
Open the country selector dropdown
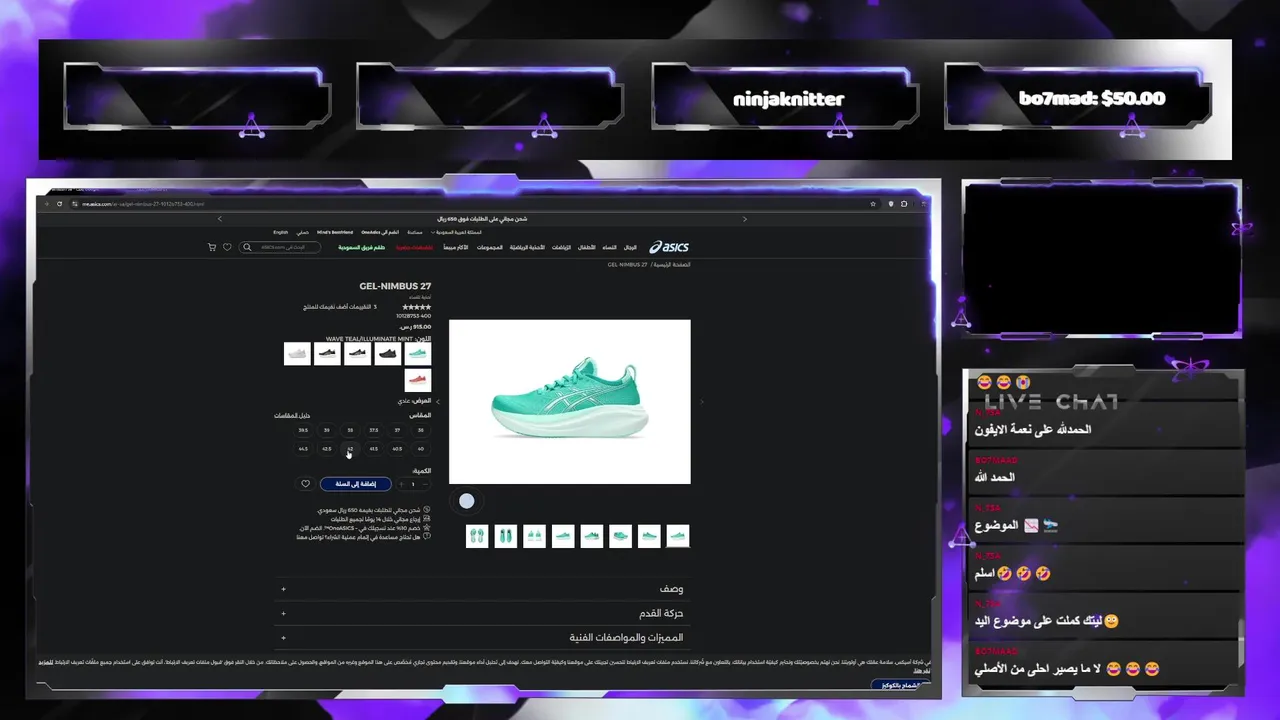456,232
